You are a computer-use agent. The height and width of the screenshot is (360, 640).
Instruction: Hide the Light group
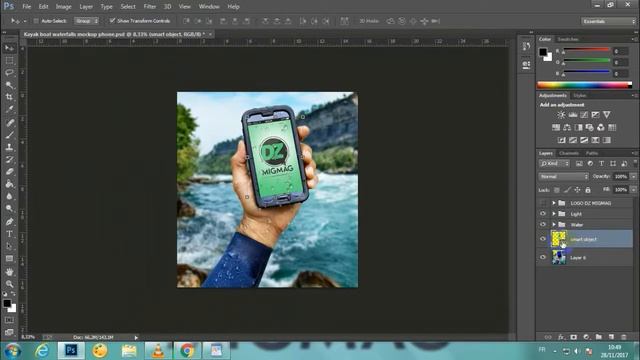[x=543, y=213]
